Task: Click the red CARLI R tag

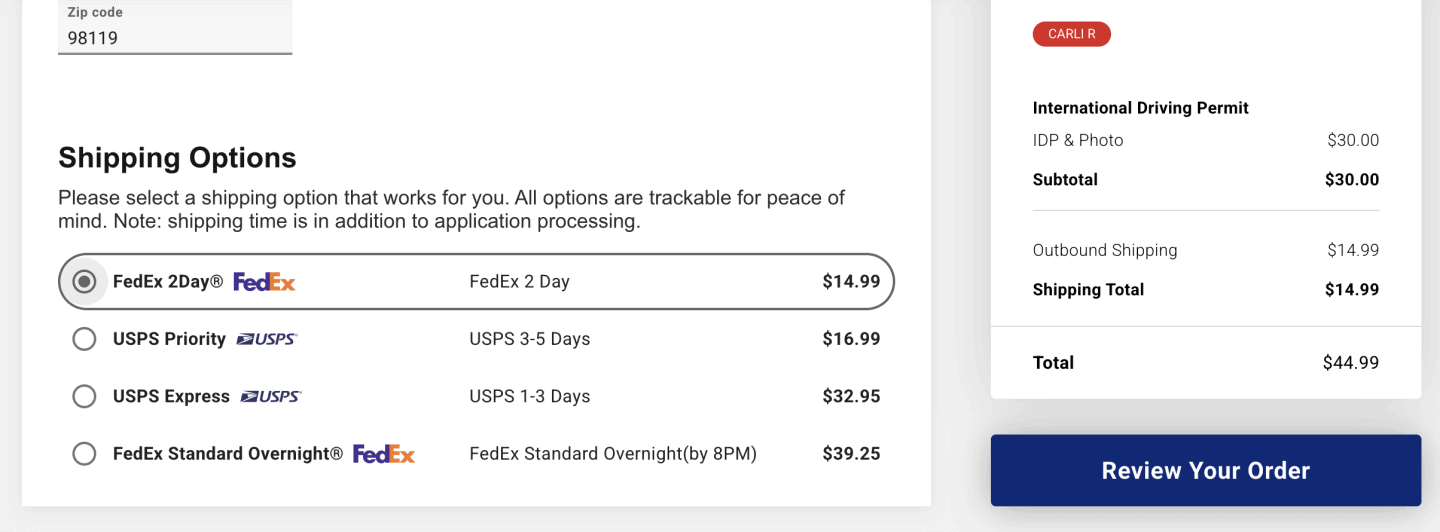Action: click(1071, 34)
